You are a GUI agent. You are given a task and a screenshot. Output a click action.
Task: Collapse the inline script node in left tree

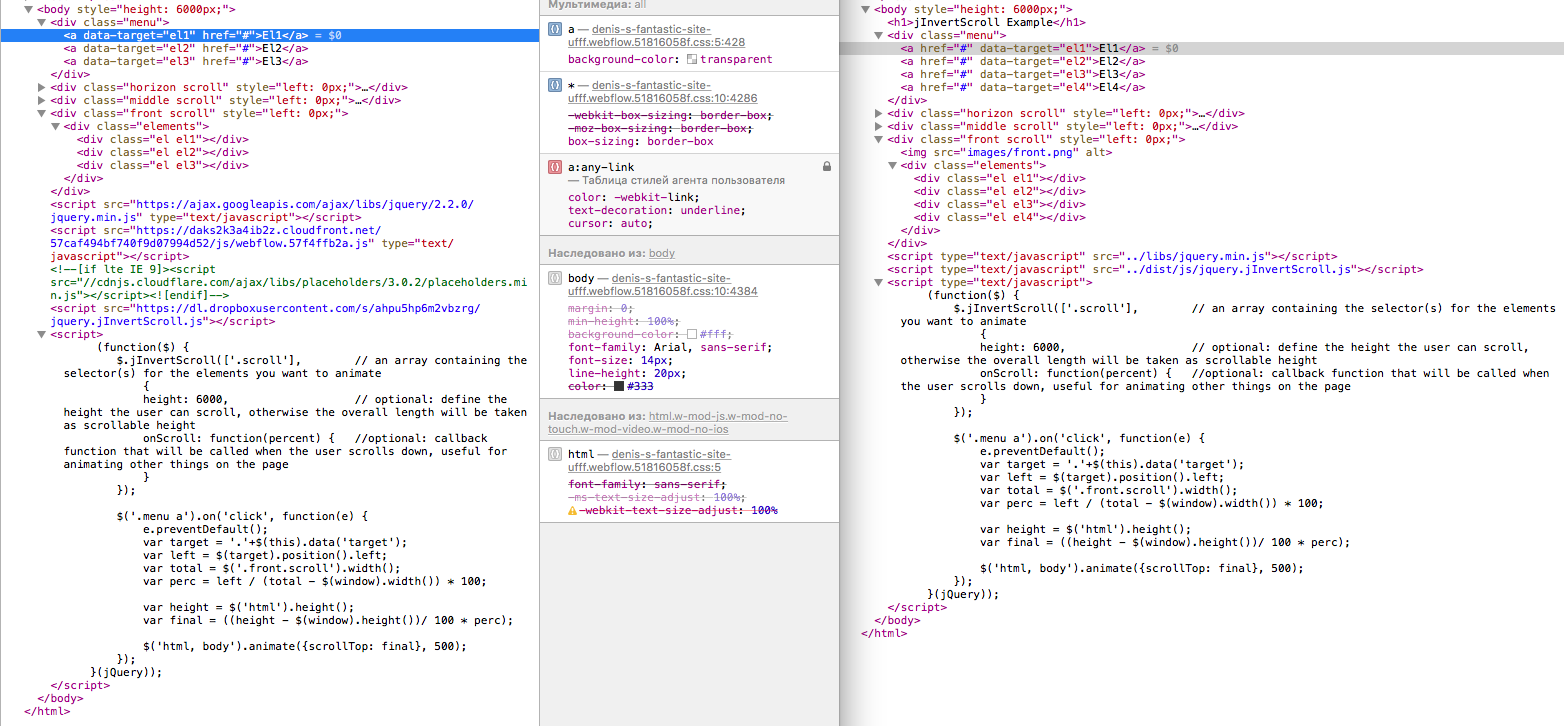(x=42, y=335)
